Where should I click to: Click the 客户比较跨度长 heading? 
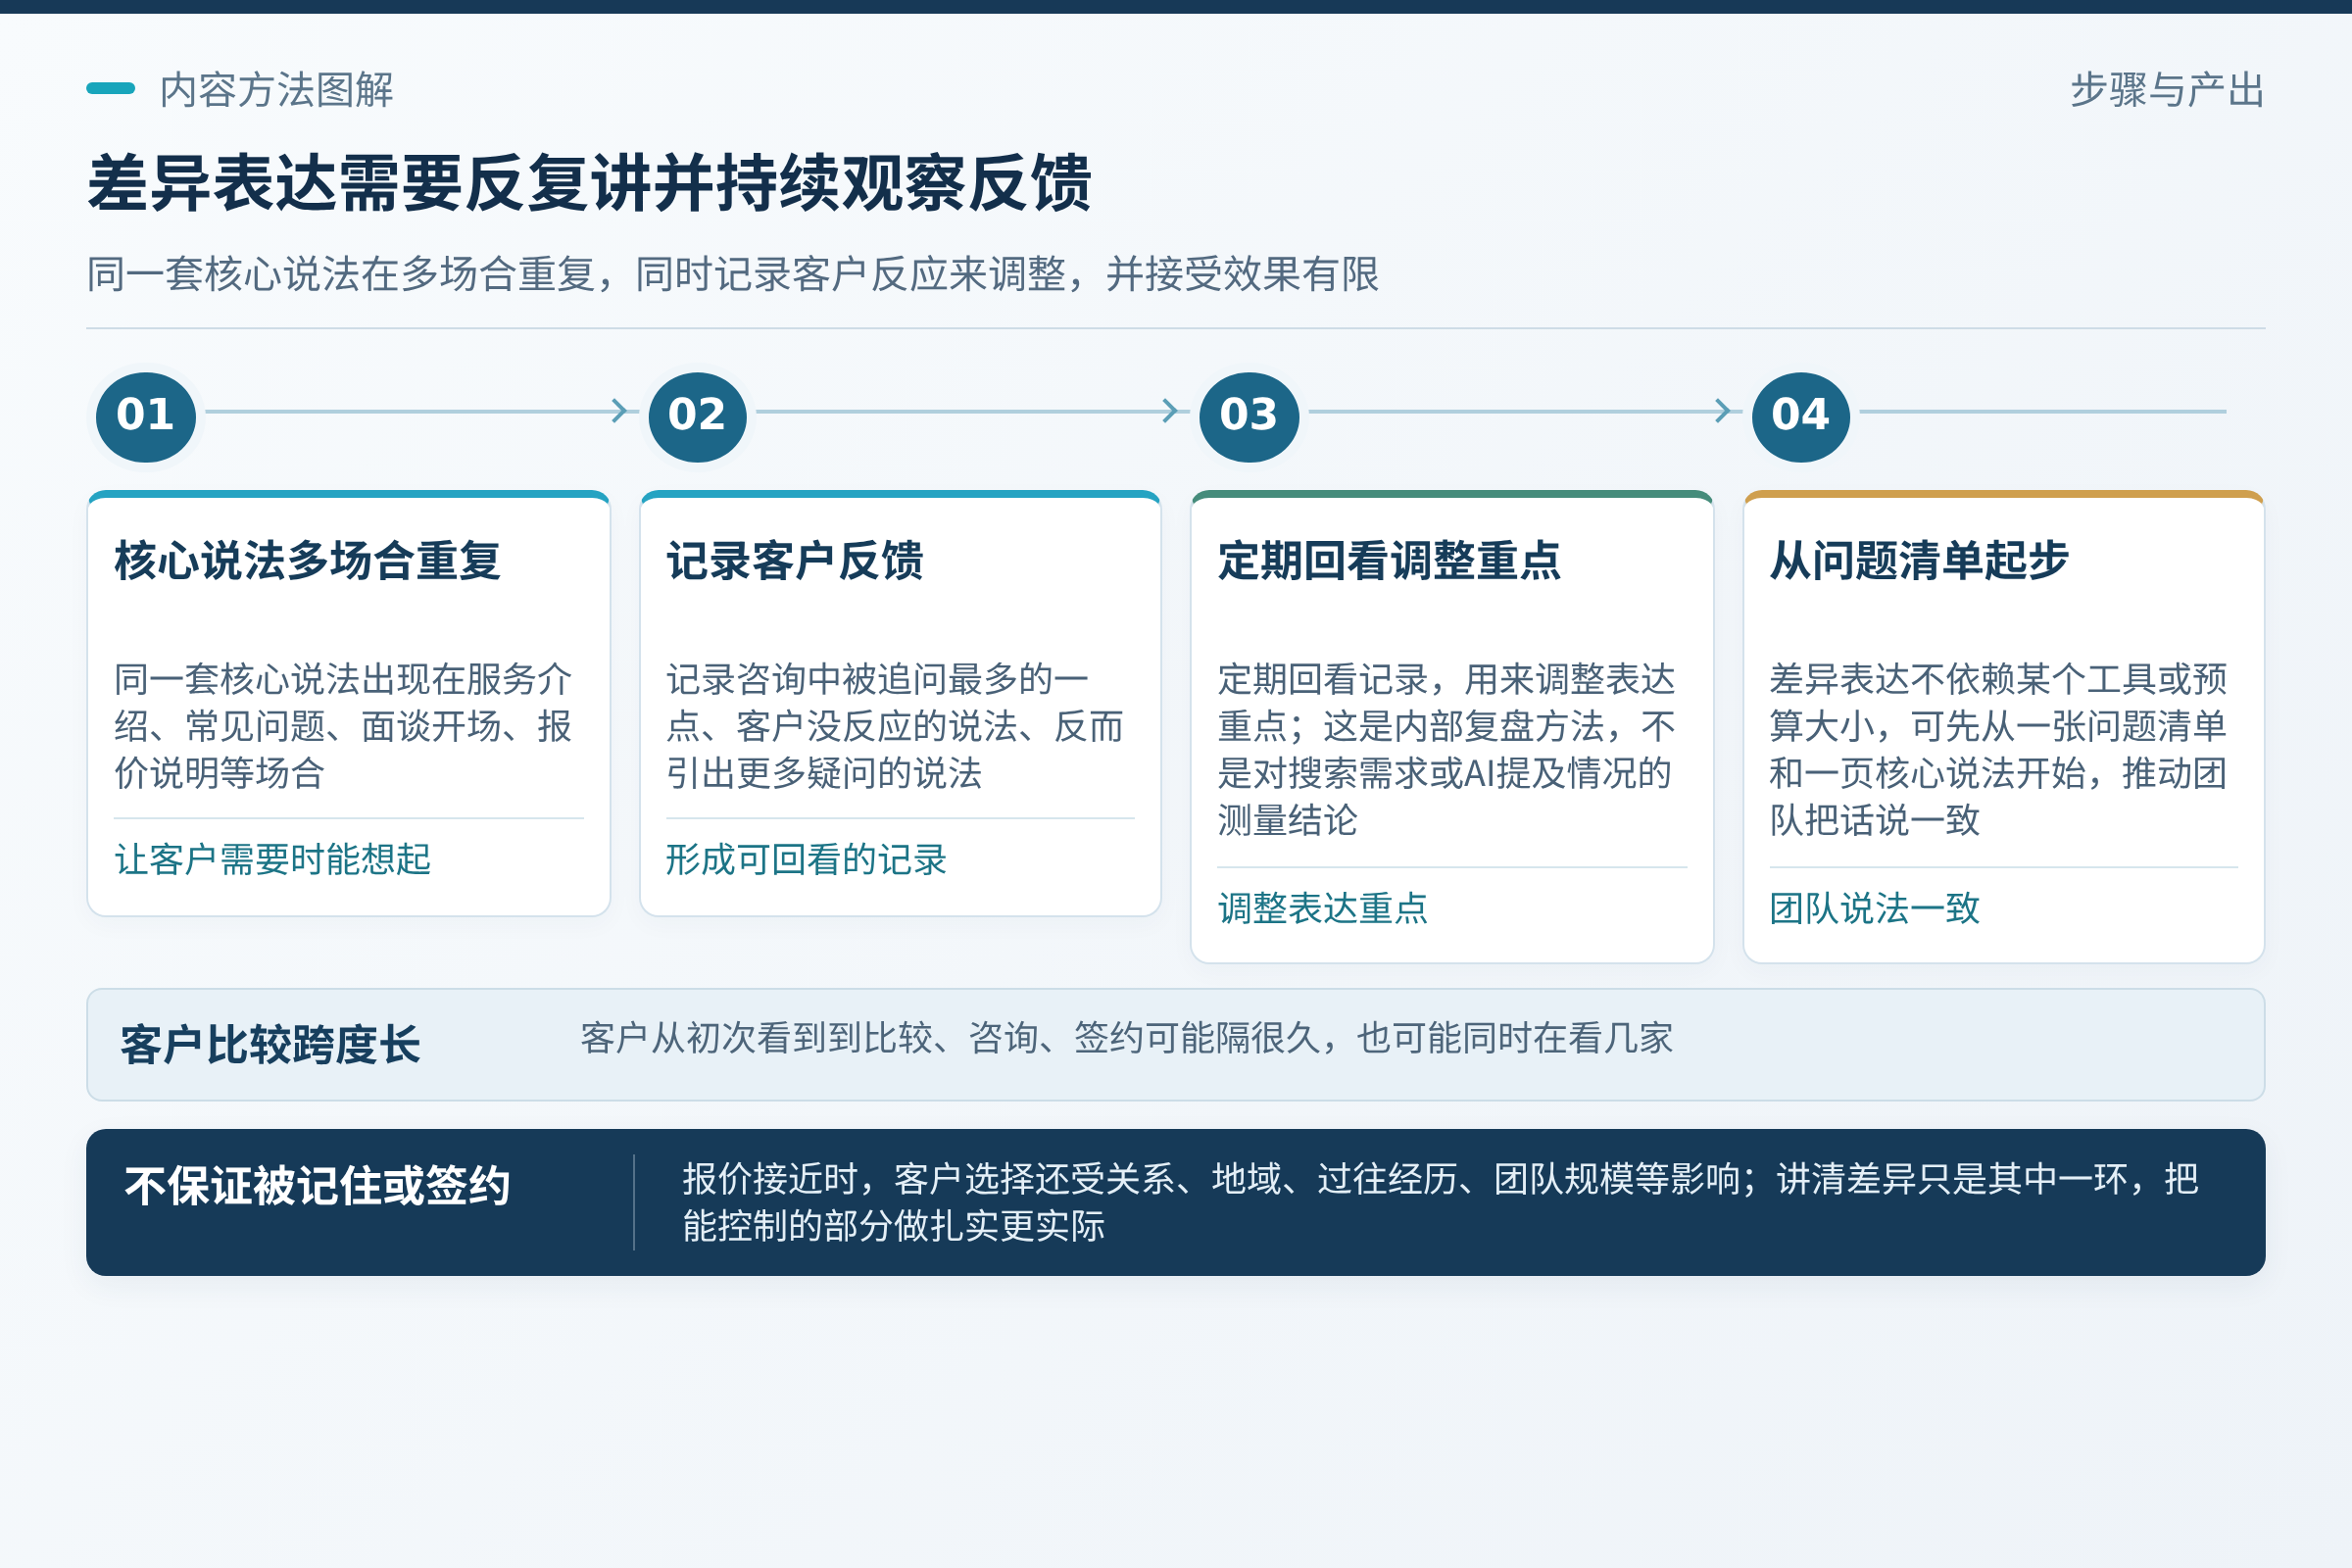pos(270,1045)
